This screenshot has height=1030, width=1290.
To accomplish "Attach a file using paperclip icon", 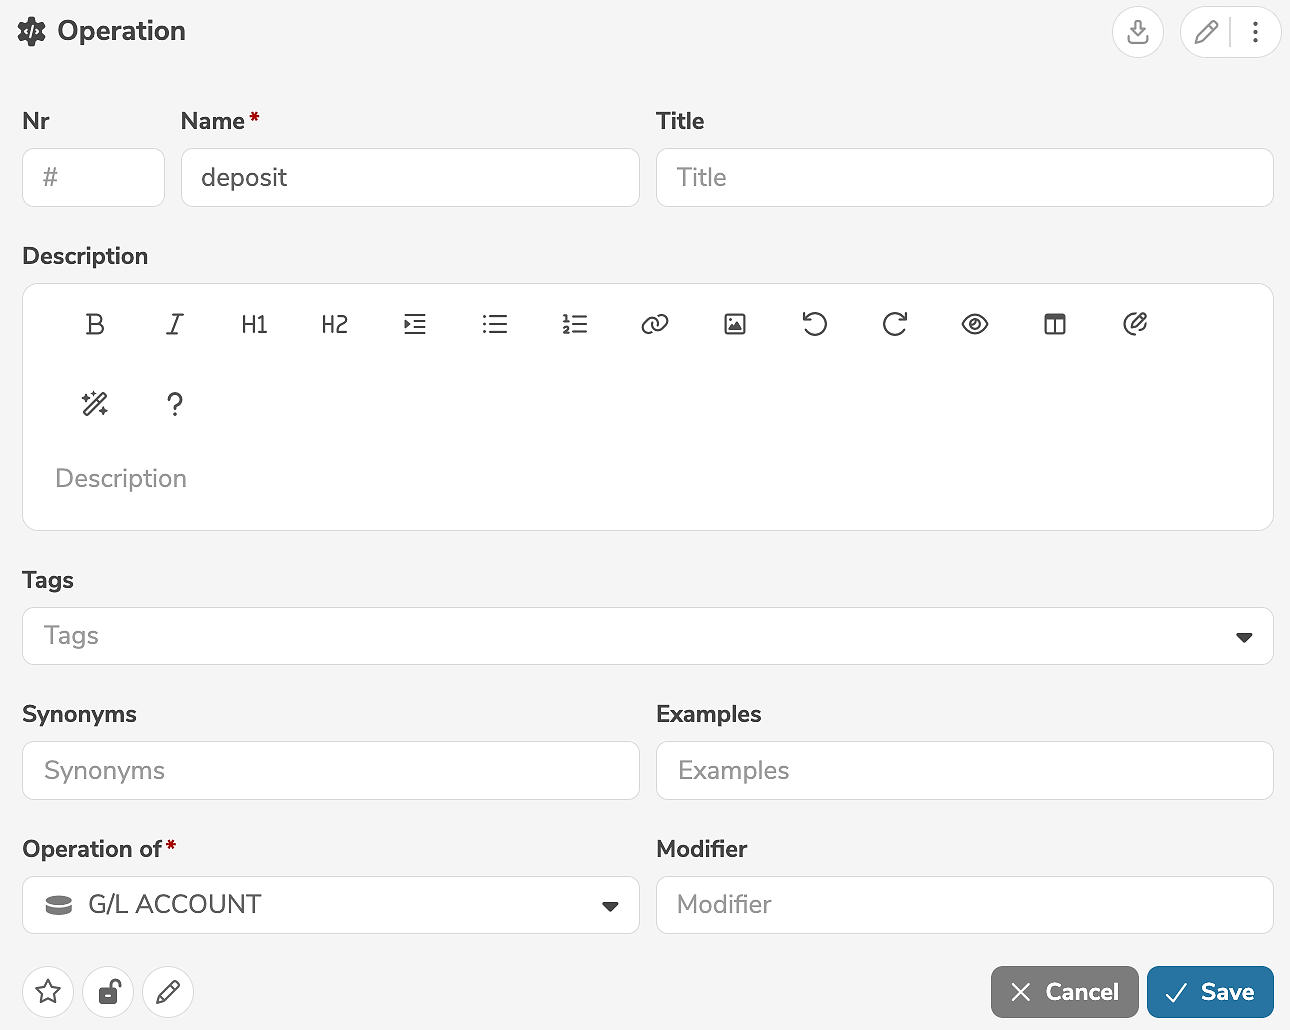I will coord(1135,324).
